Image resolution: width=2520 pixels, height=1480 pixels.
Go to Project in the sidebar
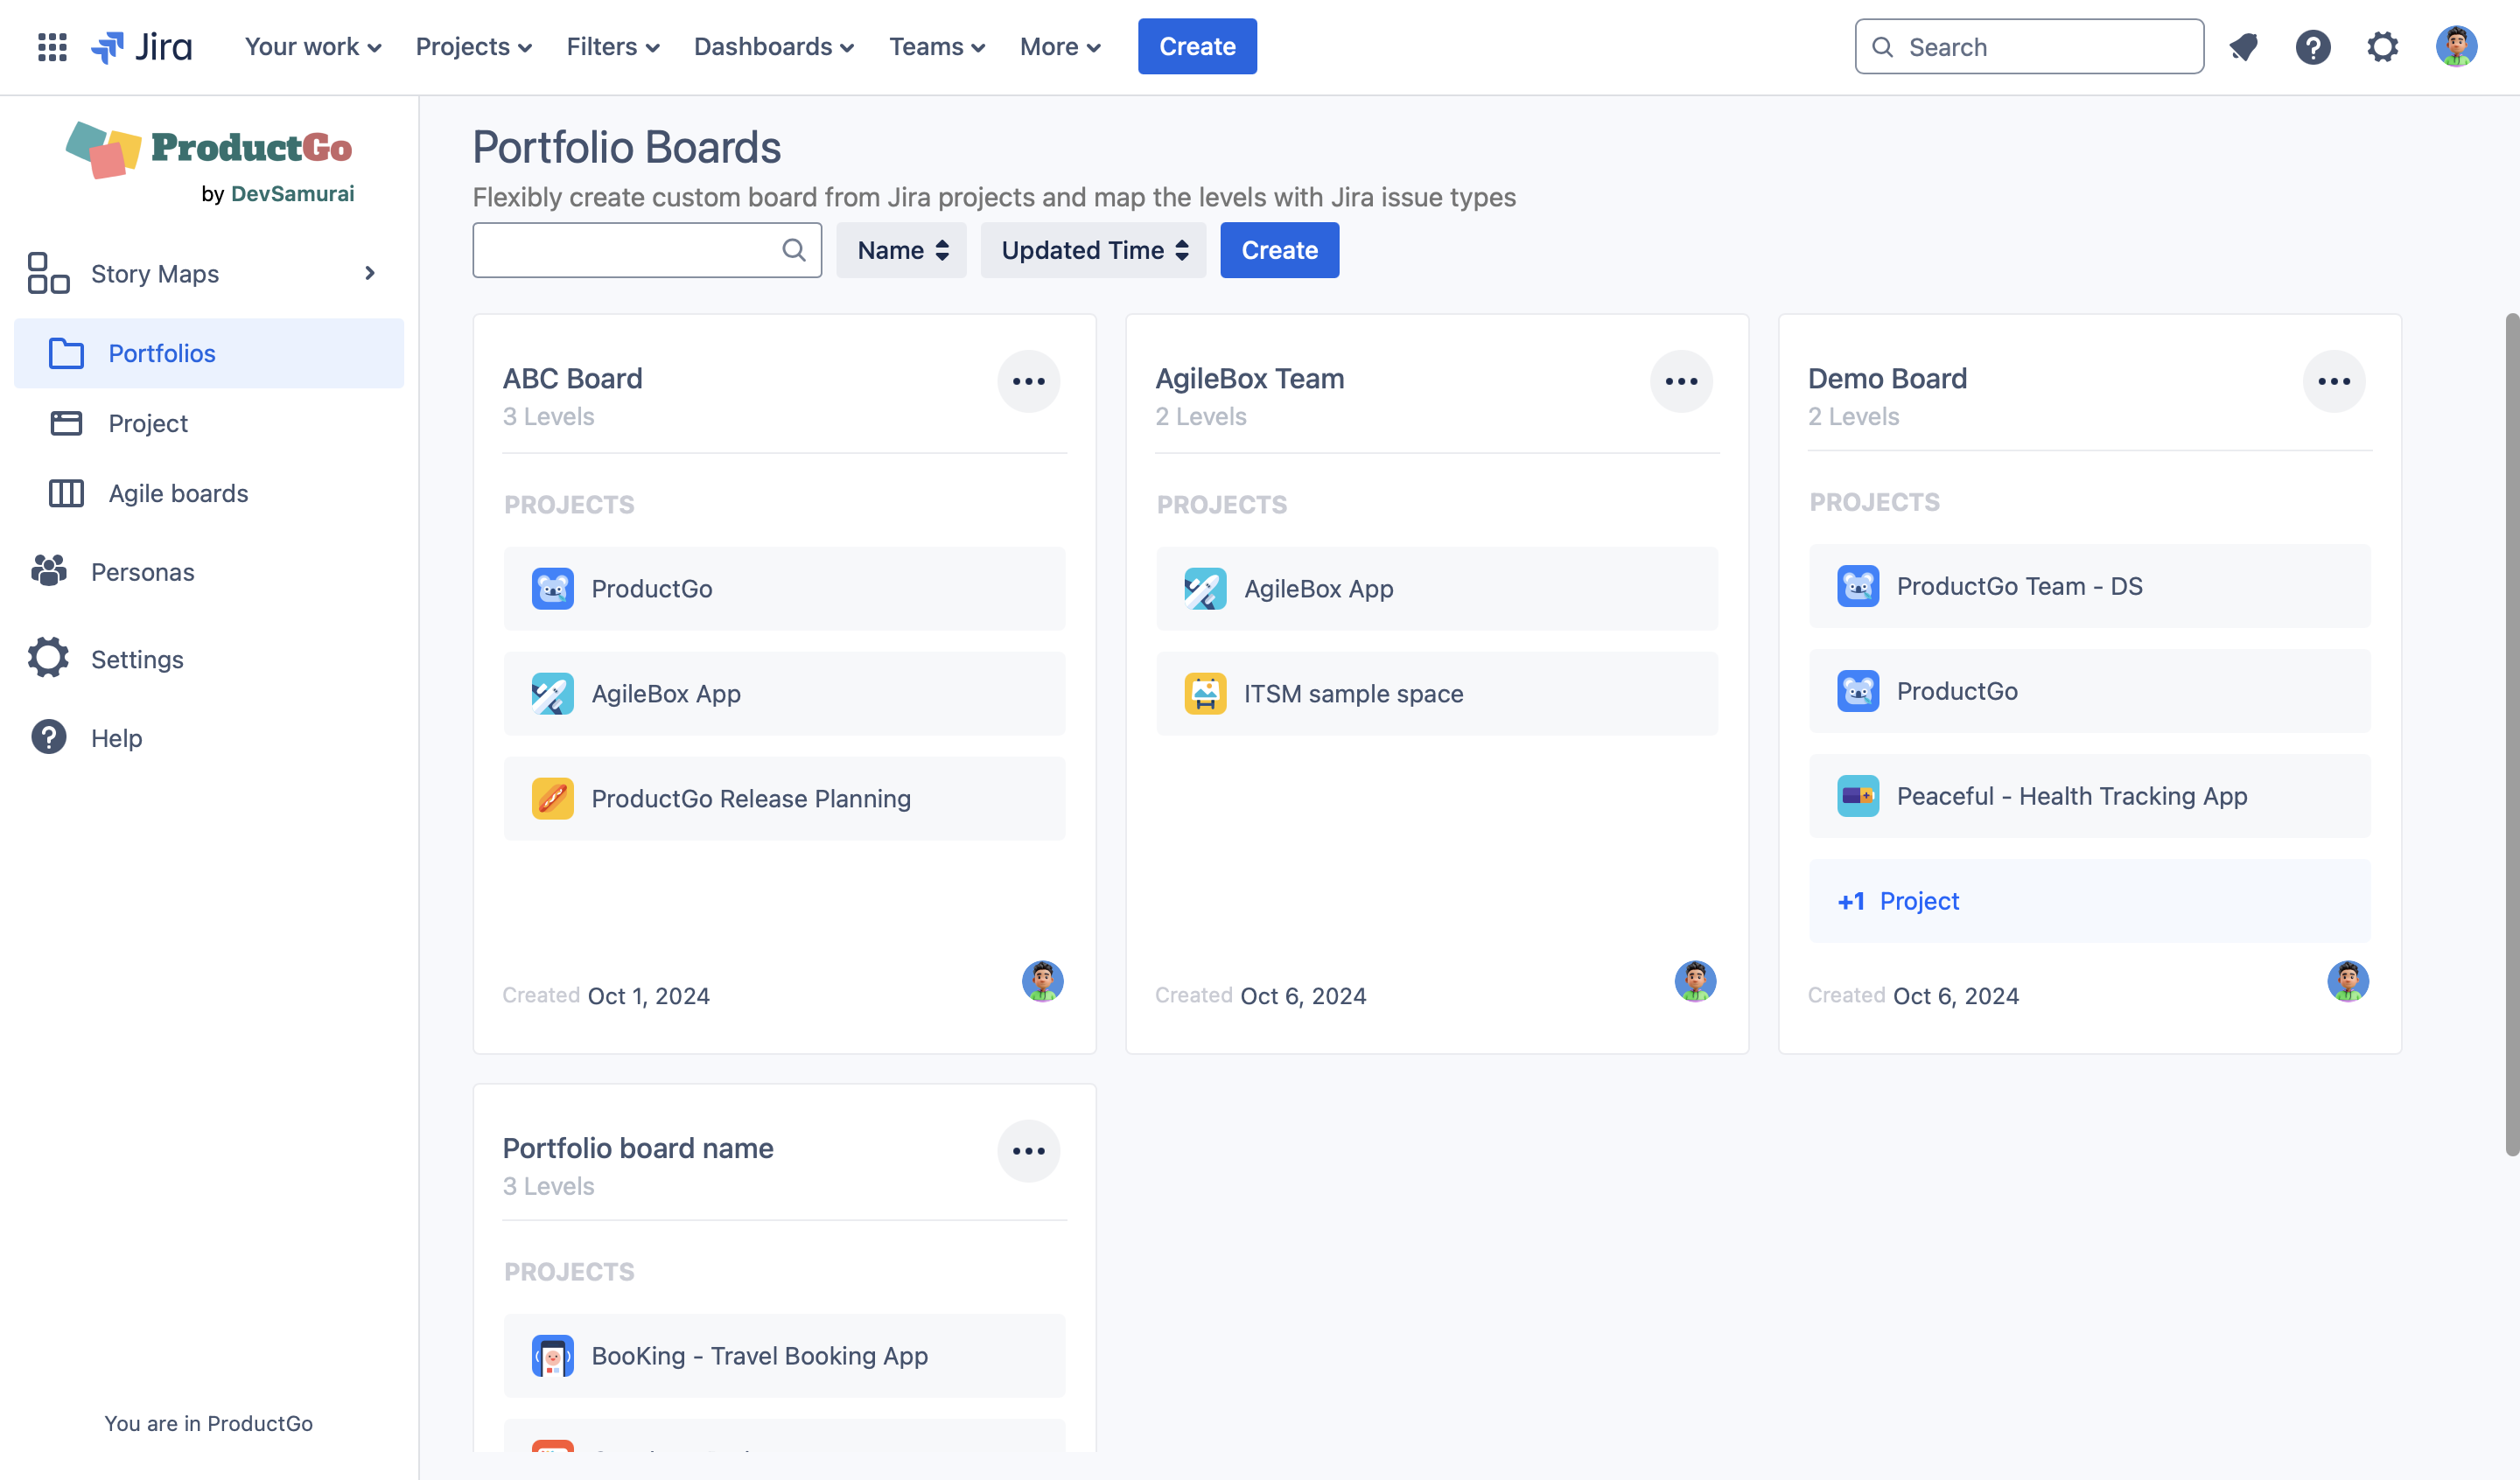[x=209, y=423]
